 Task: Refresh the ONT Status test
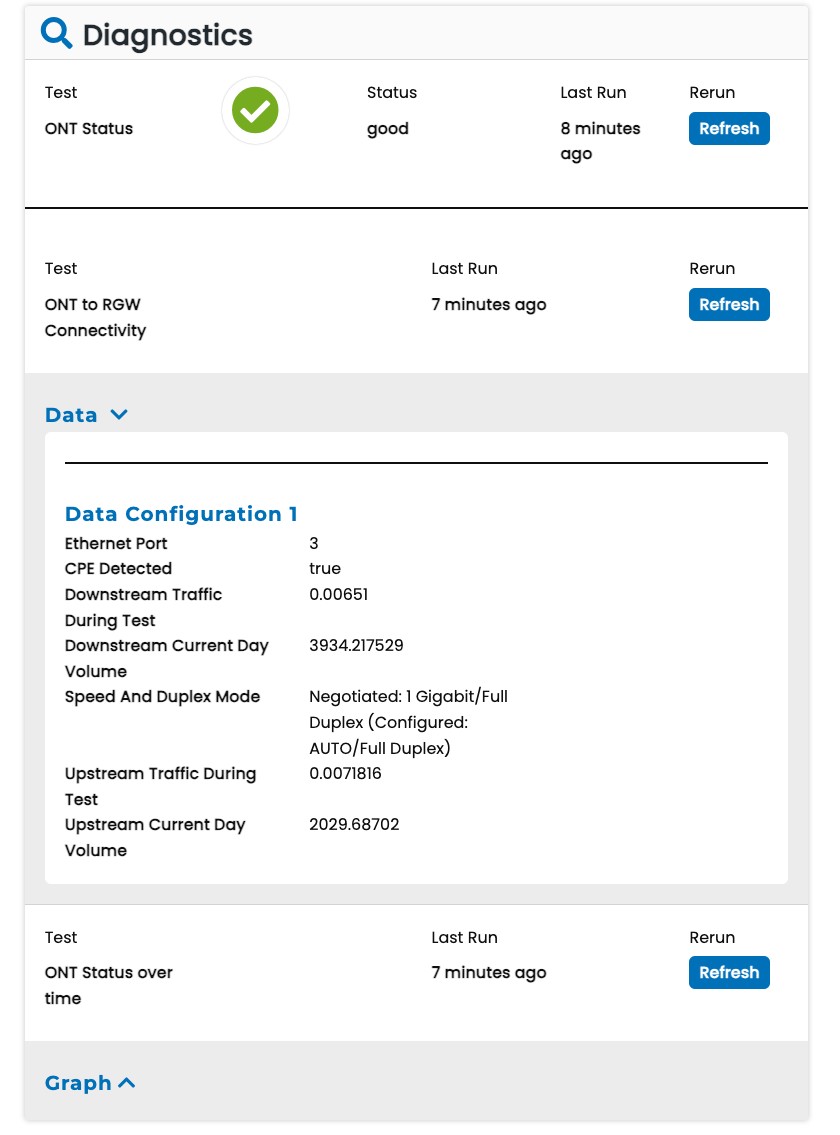click(x=728, y=129)
